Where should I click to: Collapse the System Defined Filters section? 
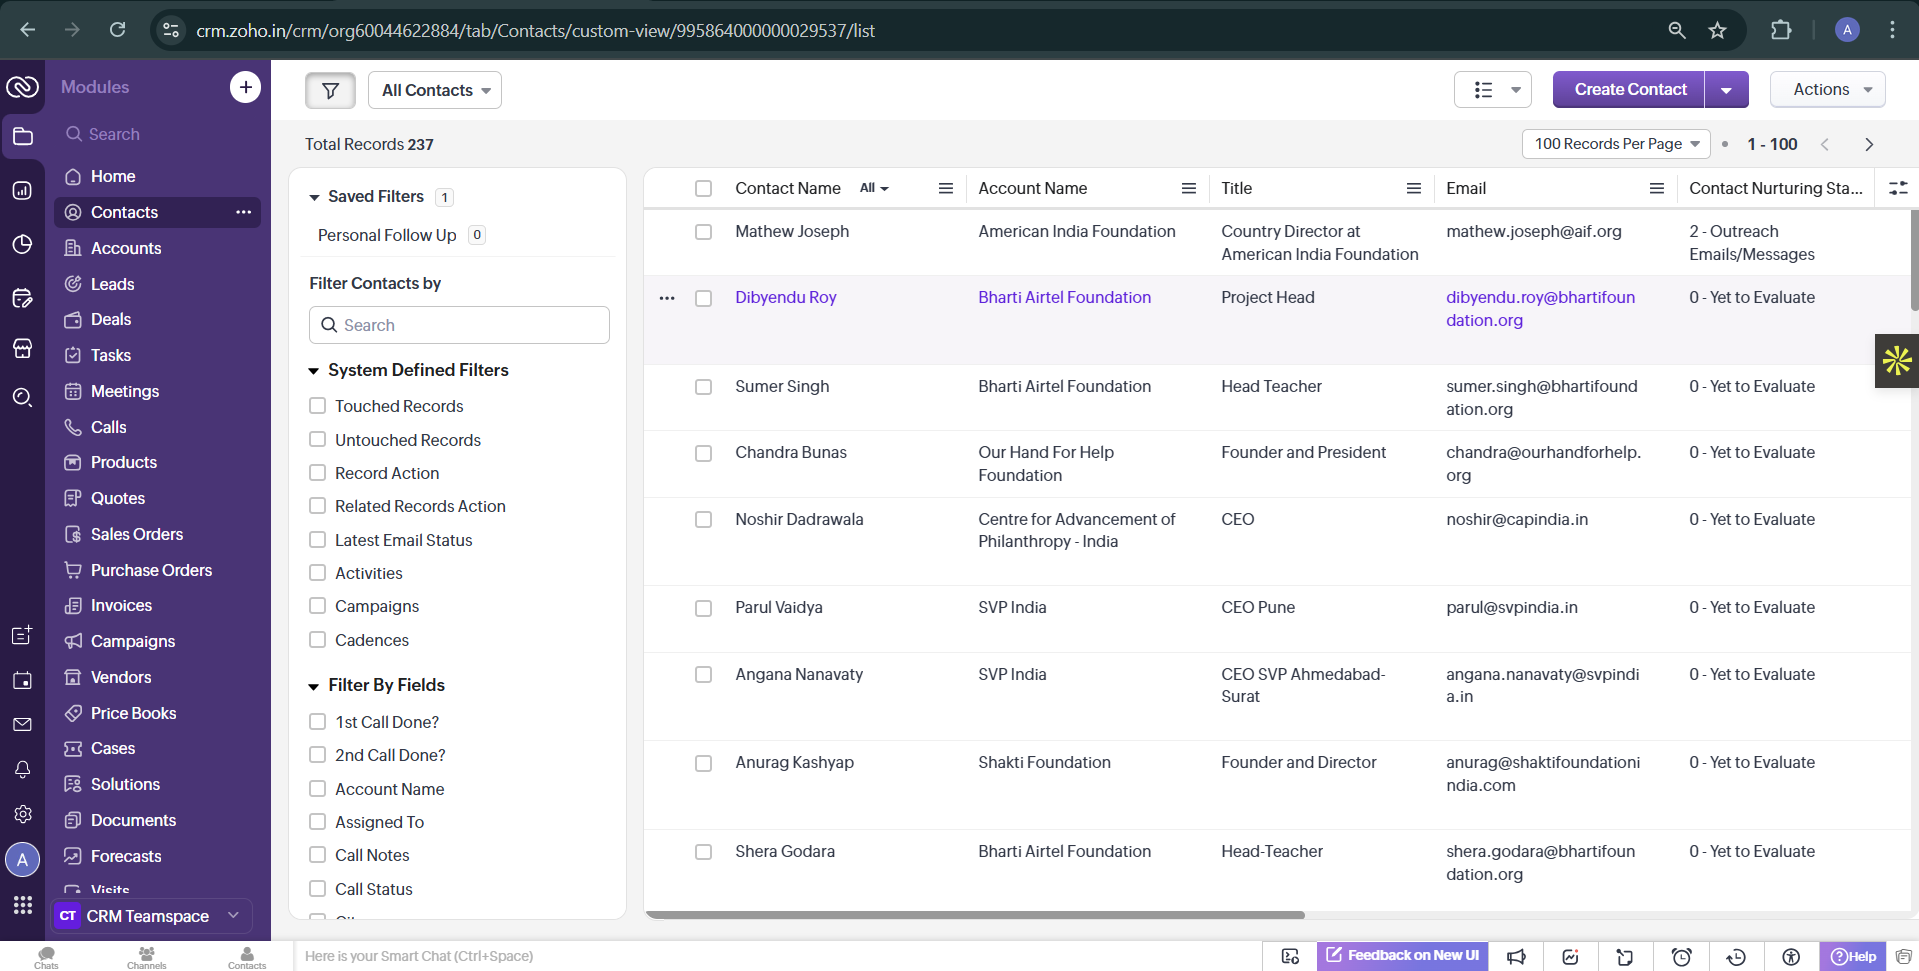click(x=314, y=371)
